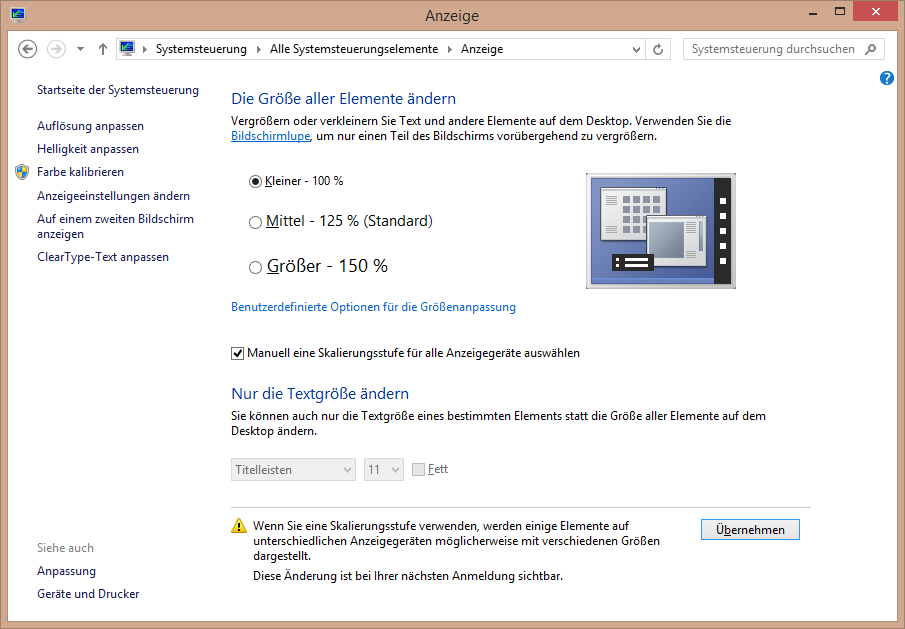Click the monitor icon in address bar

point(127,48)
